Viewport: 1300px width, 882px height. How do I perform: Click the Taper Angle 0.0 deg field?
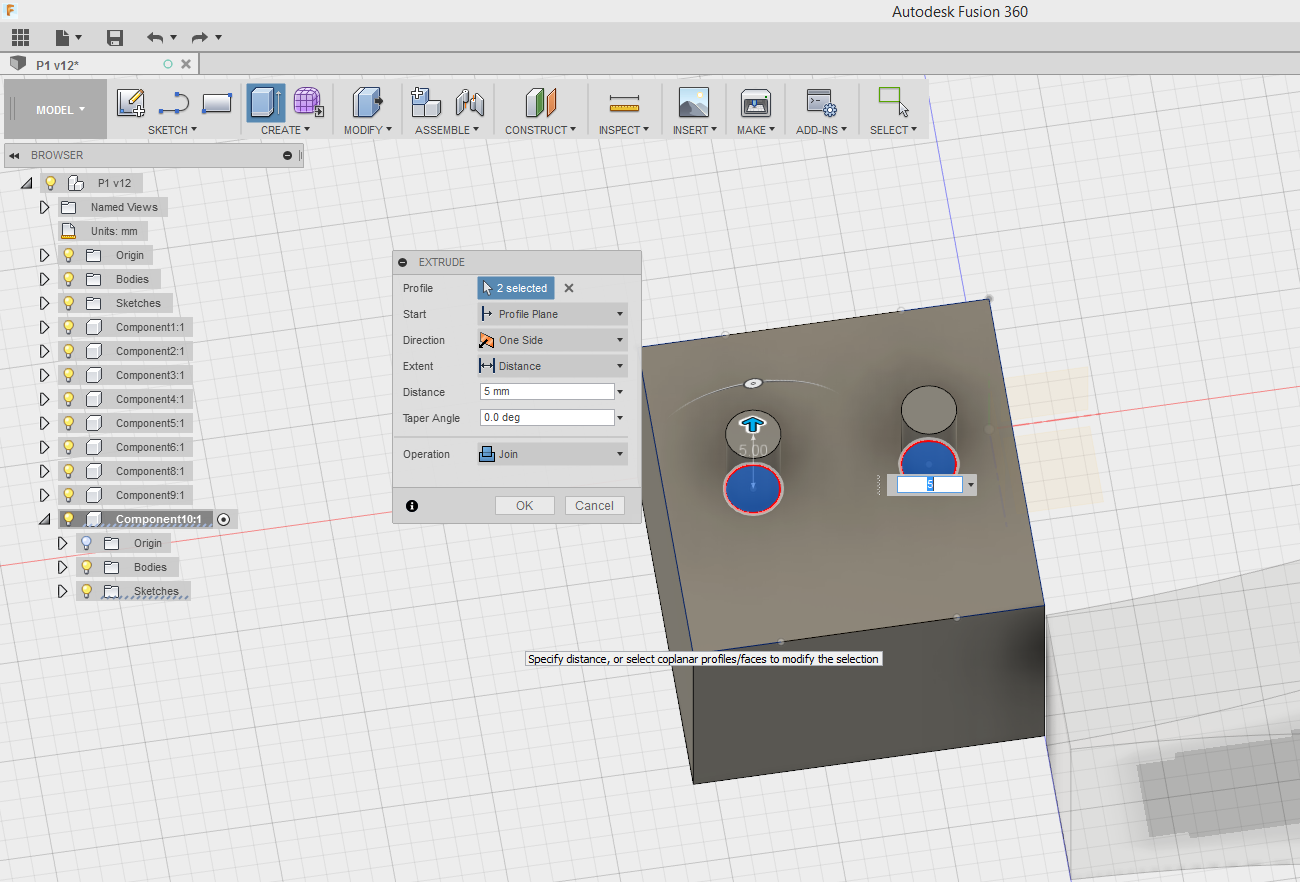(x=547, y=418)
